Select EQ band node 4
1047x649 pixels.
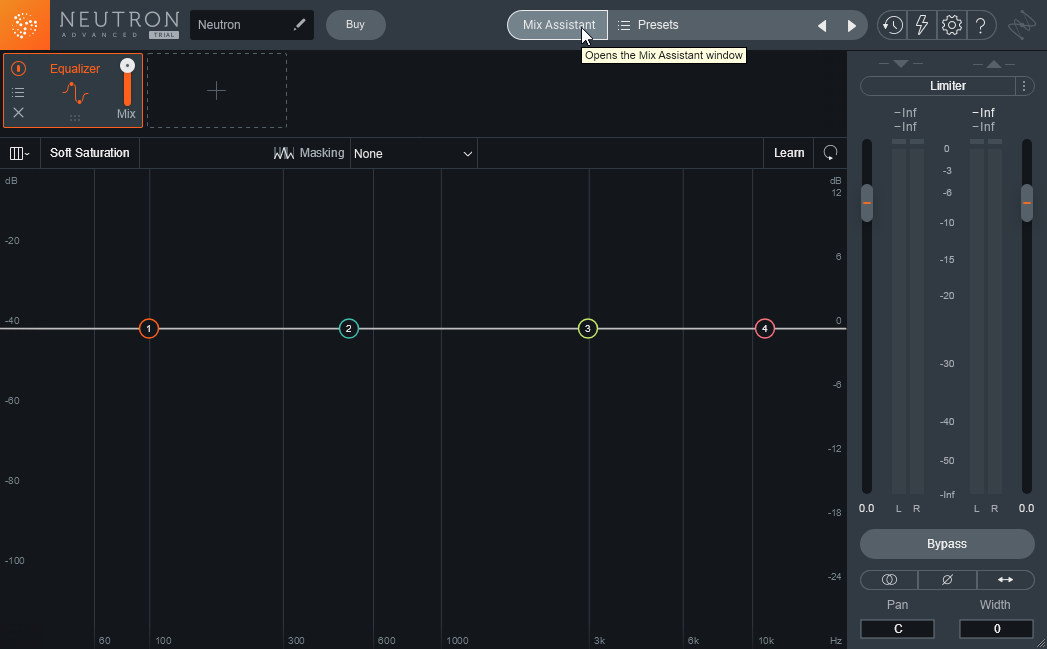tap(765, 329)
